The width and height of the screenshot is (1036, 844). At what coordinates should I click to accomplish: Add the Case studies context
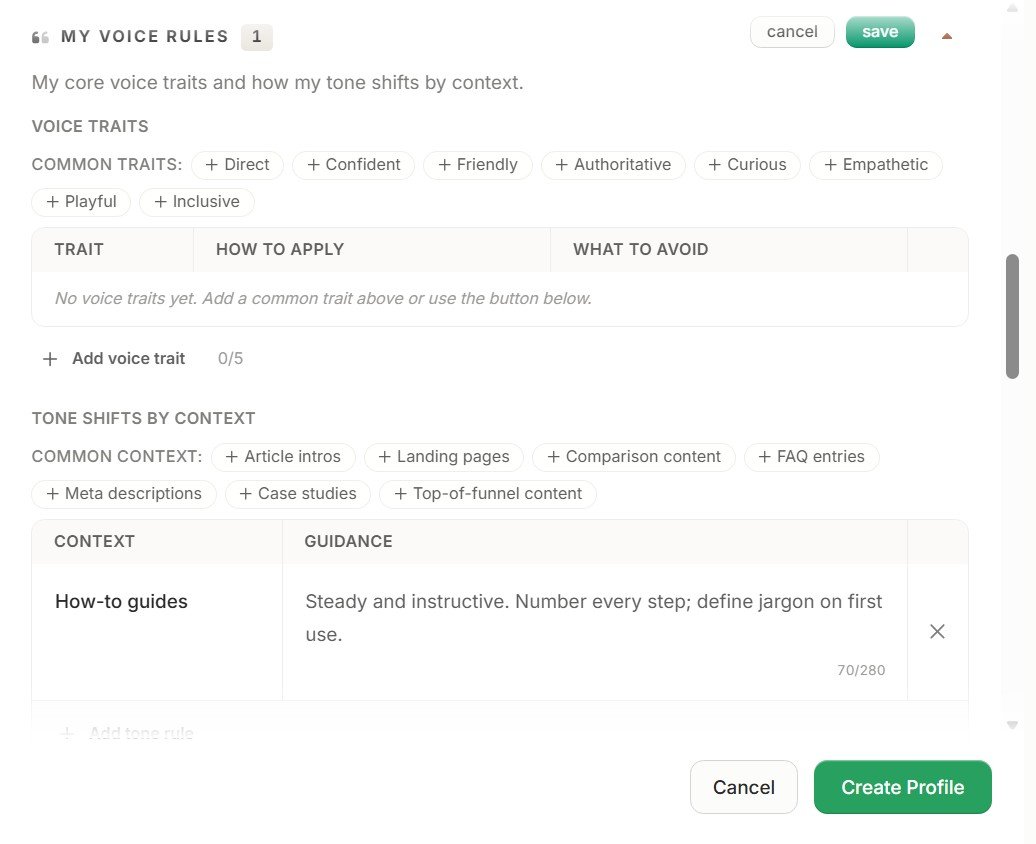point(298,494)
